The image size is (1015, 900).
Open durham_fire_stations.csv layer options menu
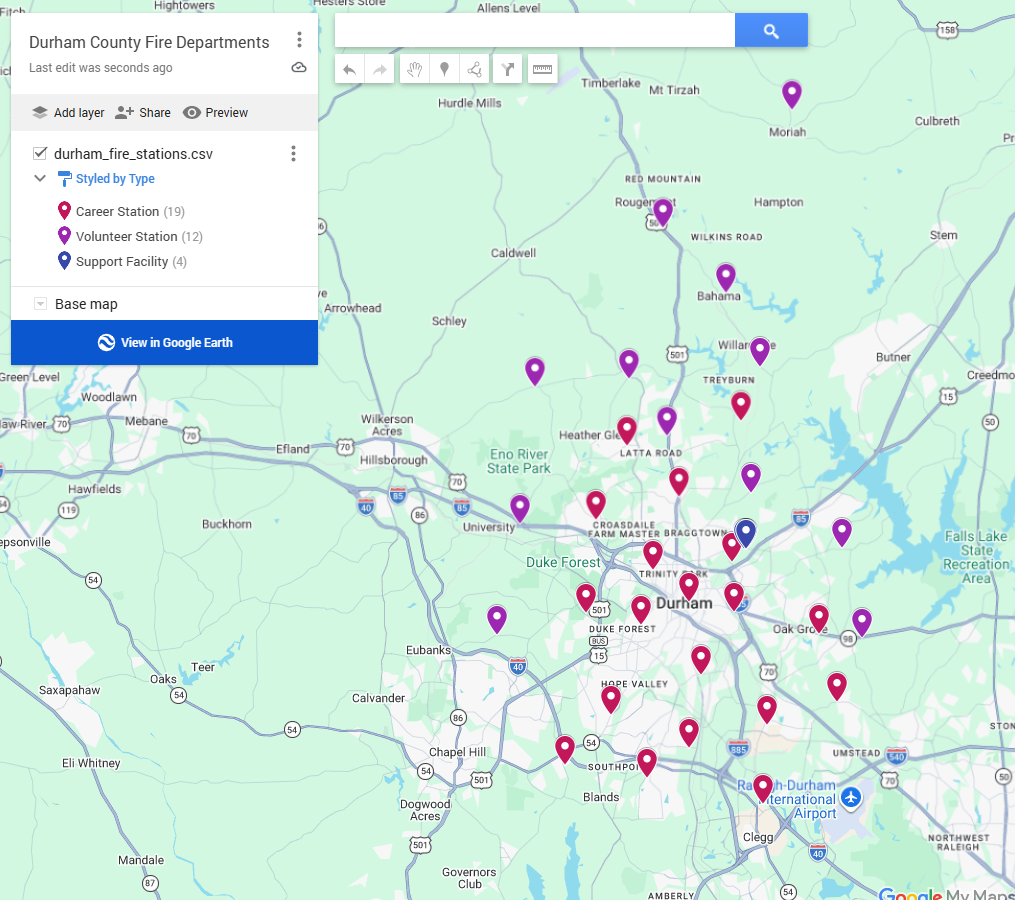293,153
